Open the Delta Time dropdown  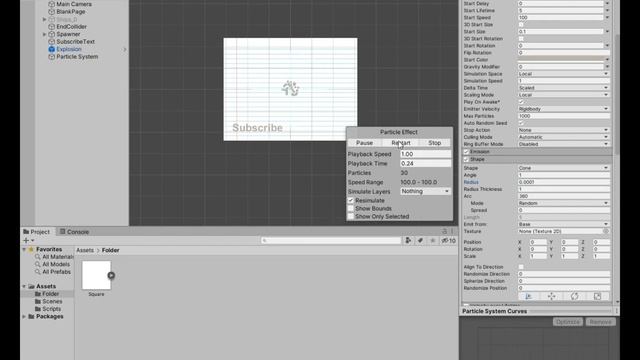point(564,88)
